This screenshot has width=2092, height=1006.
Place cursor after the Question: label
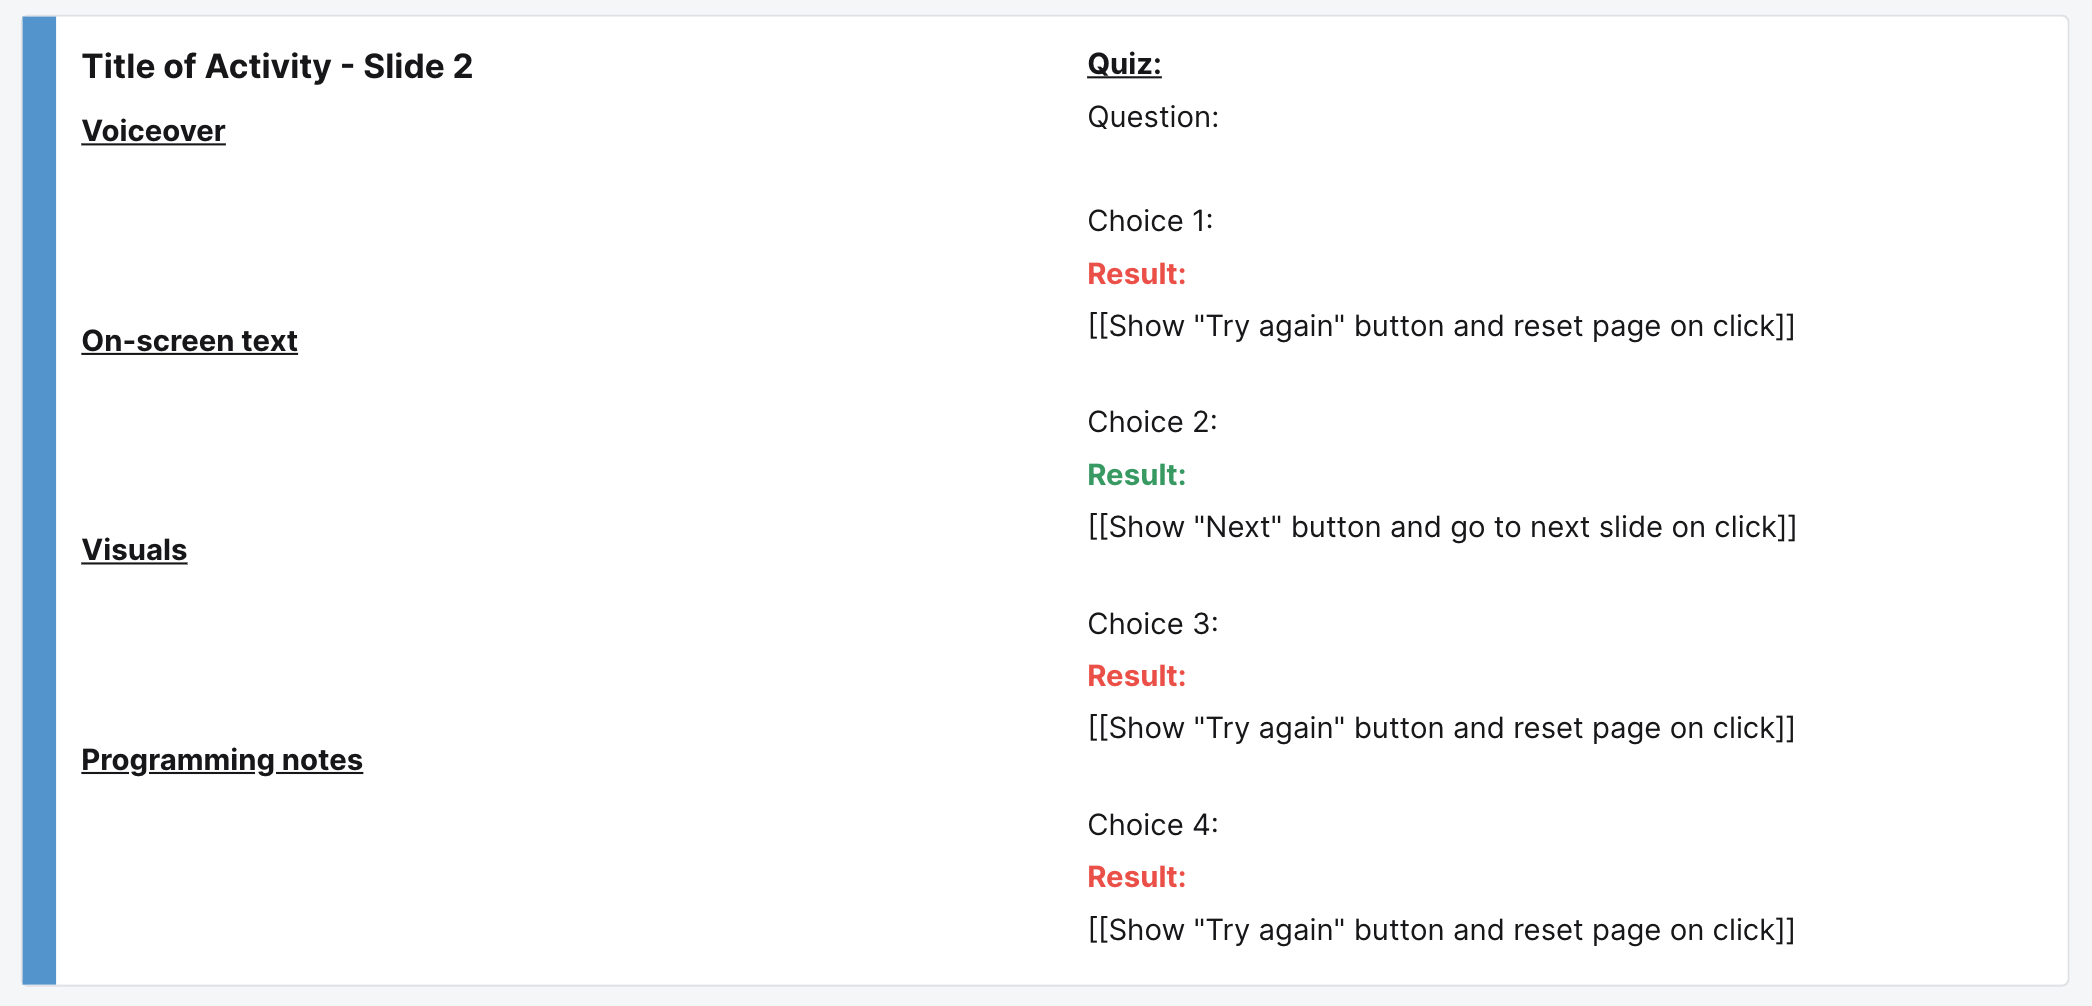click(x=1221, y=118)
